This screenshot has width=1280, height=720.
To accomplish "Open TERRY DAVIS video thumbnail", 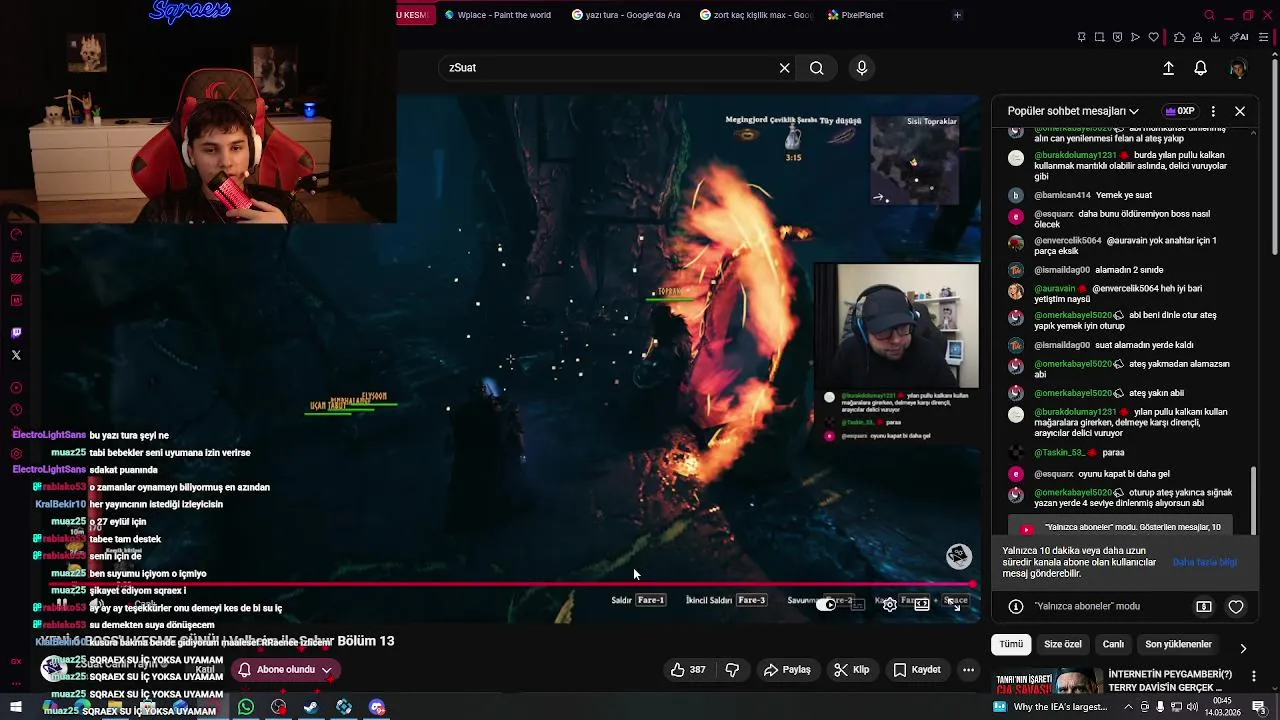I will [1047, 682].
